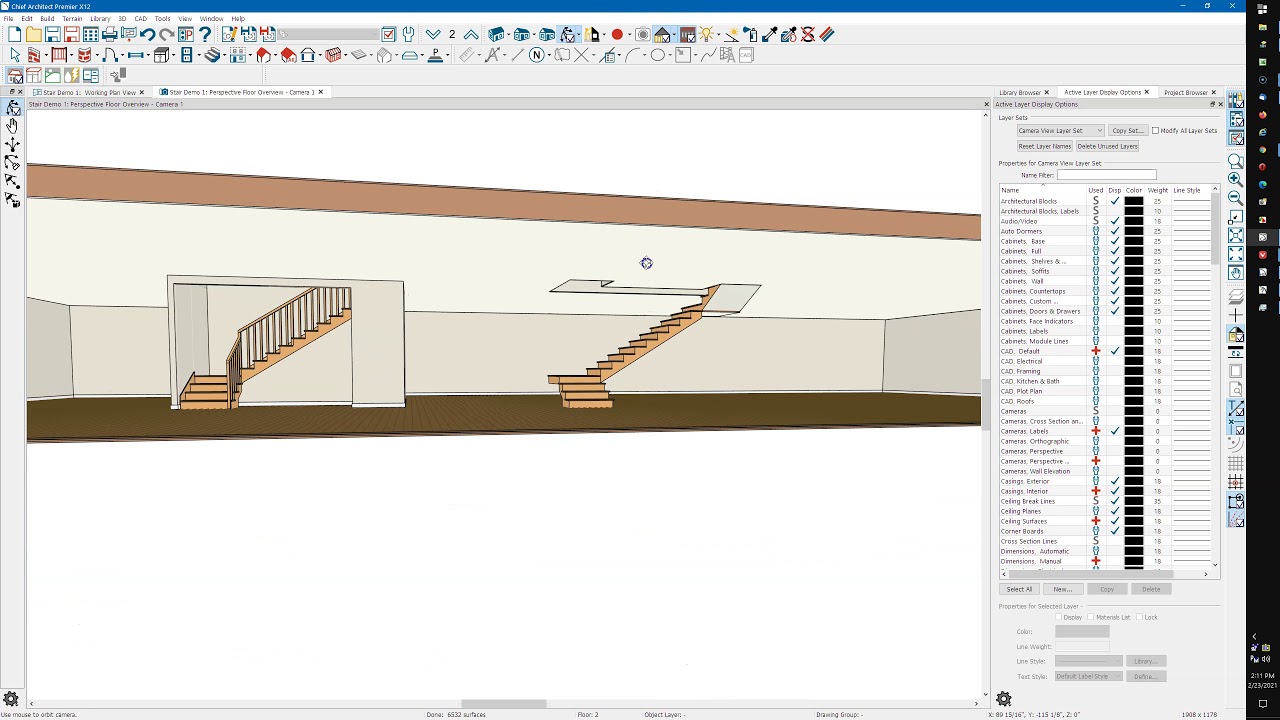Expand the dropdown arrow beside the oval tool

click(x=670, y=55)
